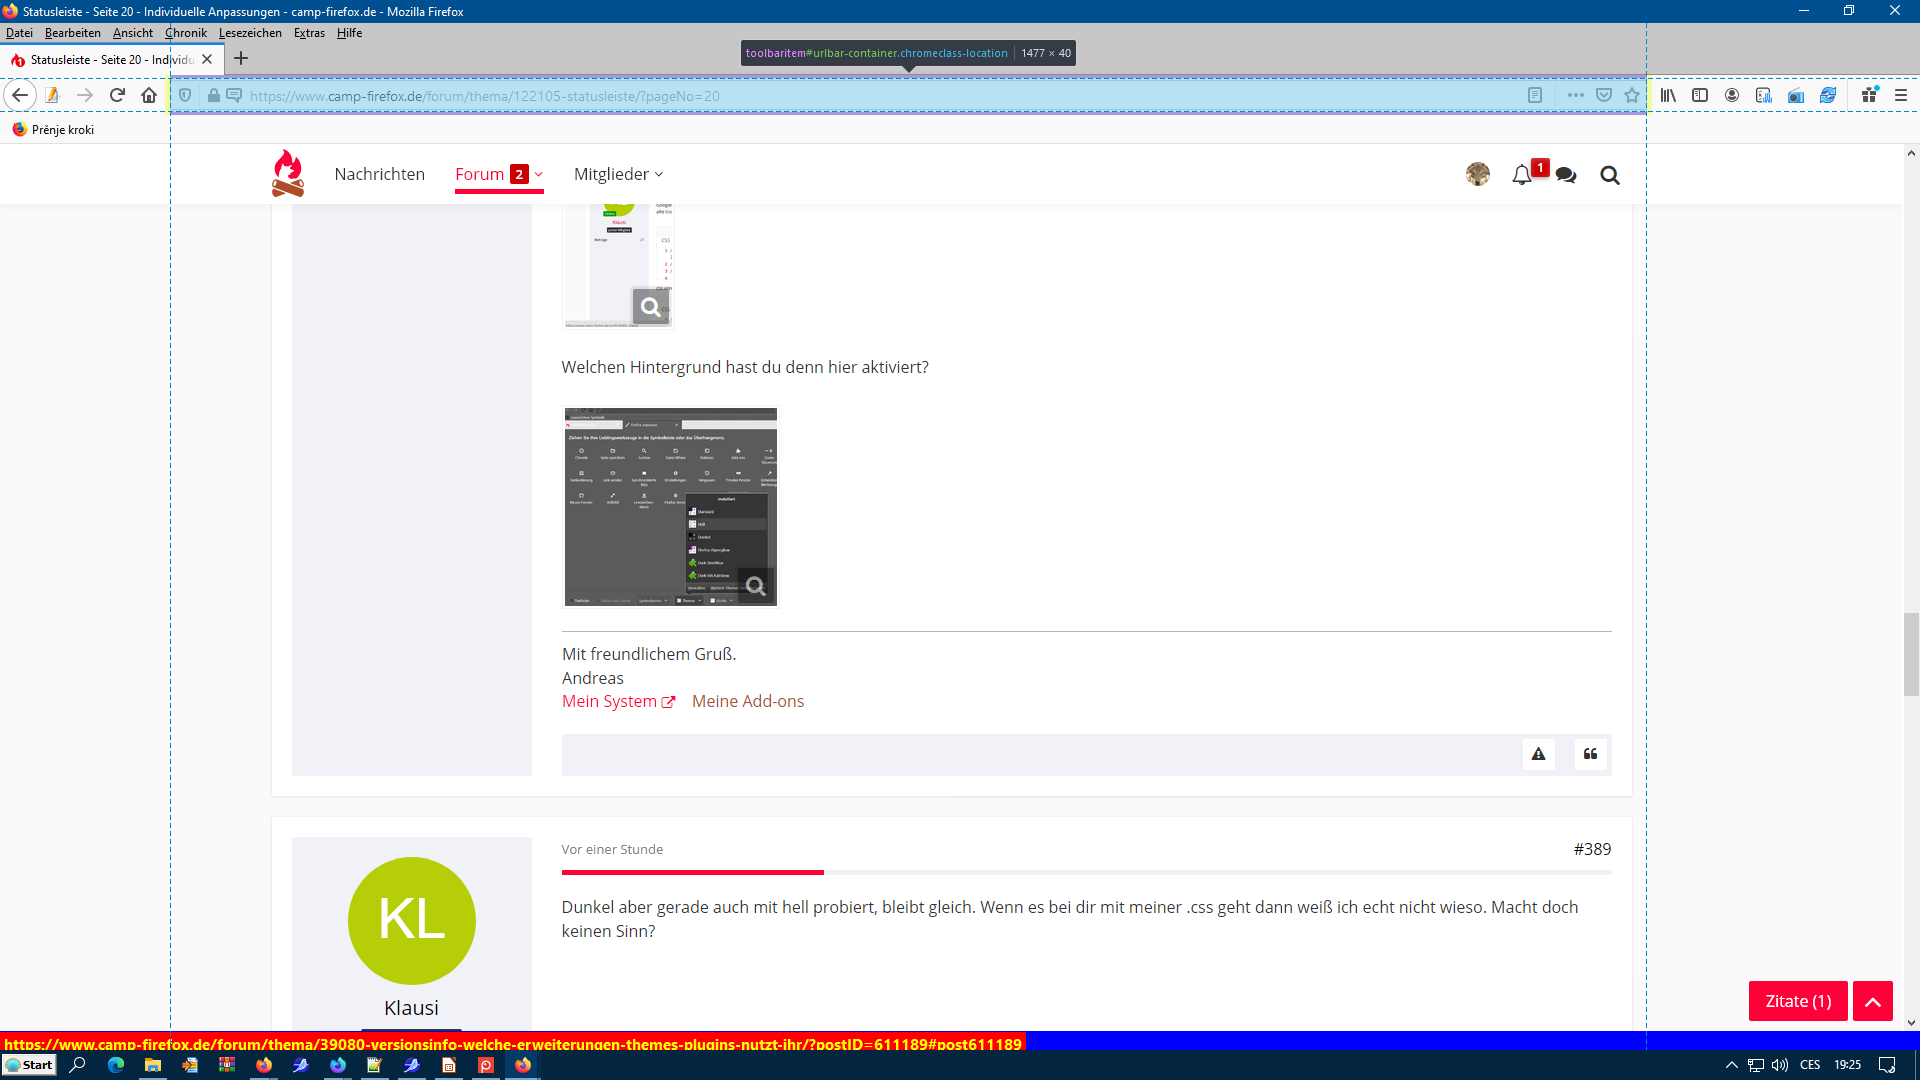Open the Lesezeichen menu

pos(250,33)
